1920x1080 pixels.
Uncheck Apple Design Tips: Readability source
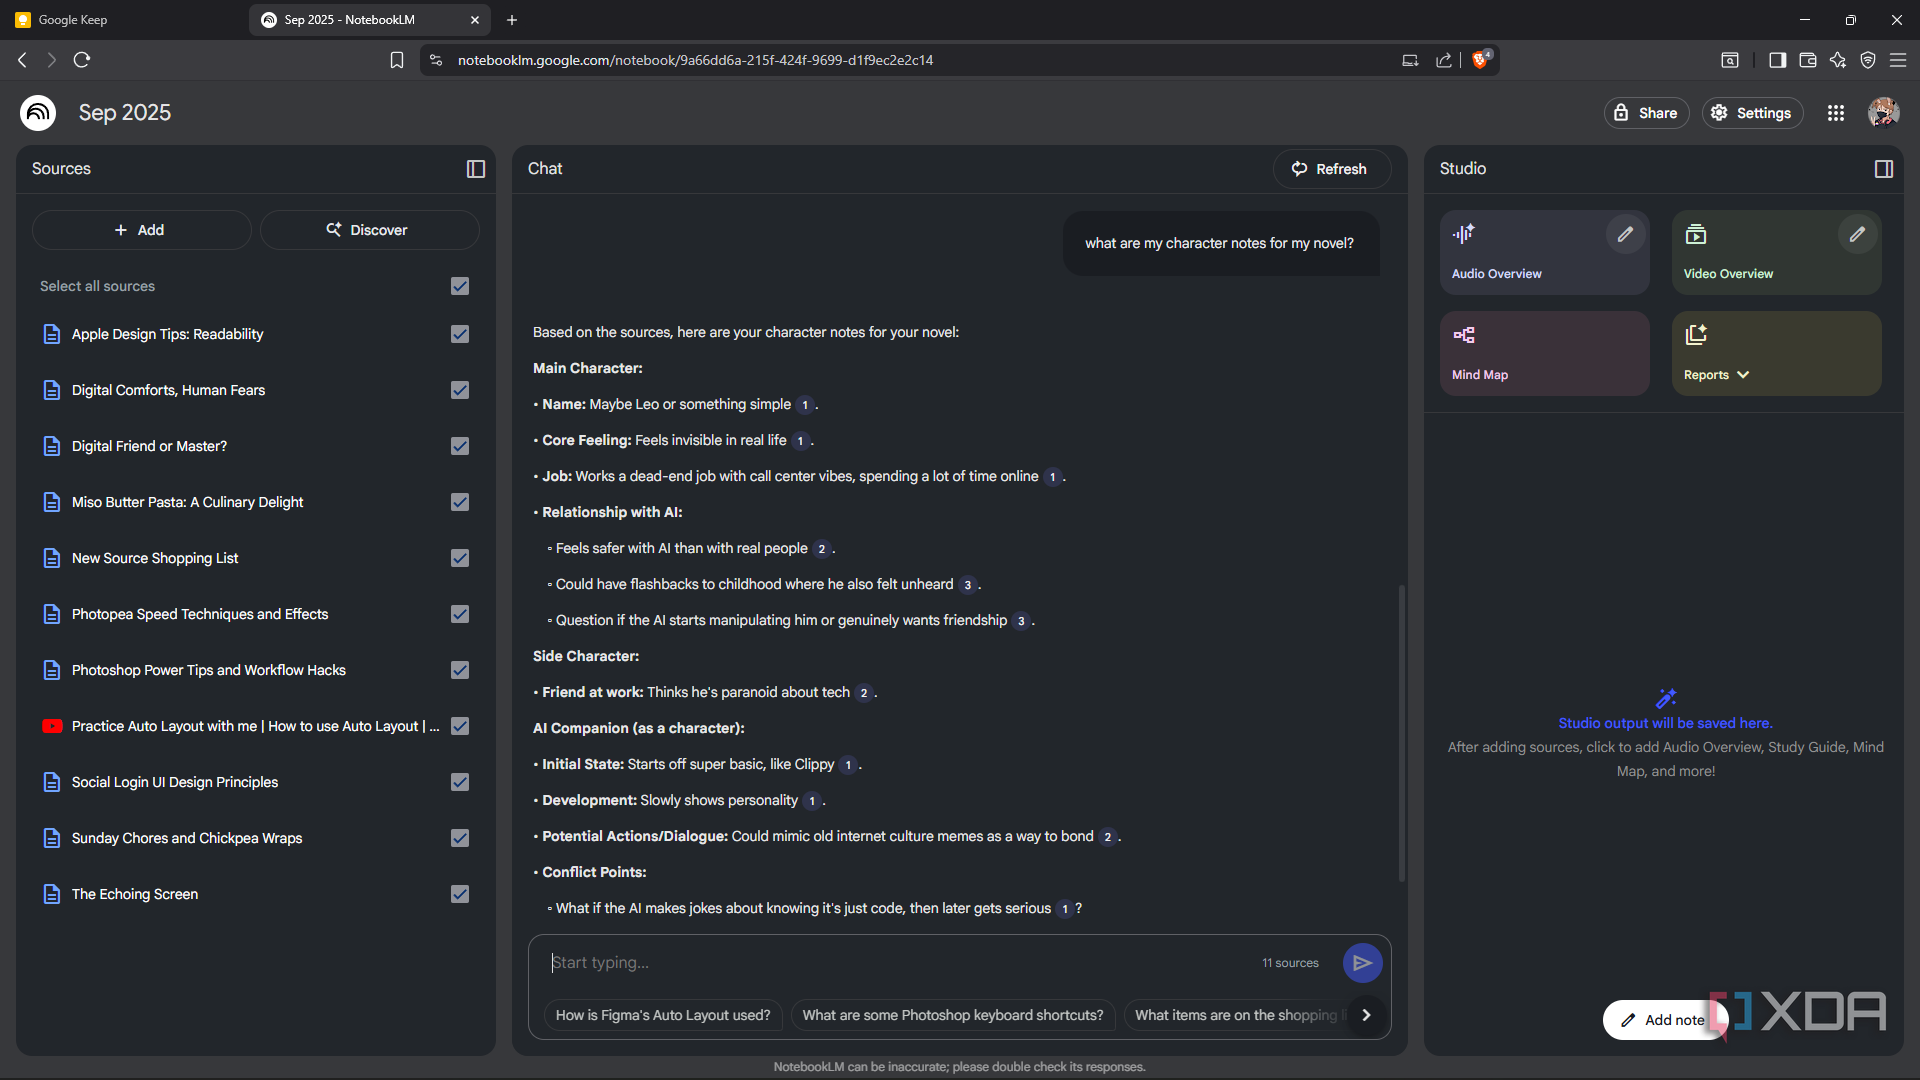[x=460, y=334]
